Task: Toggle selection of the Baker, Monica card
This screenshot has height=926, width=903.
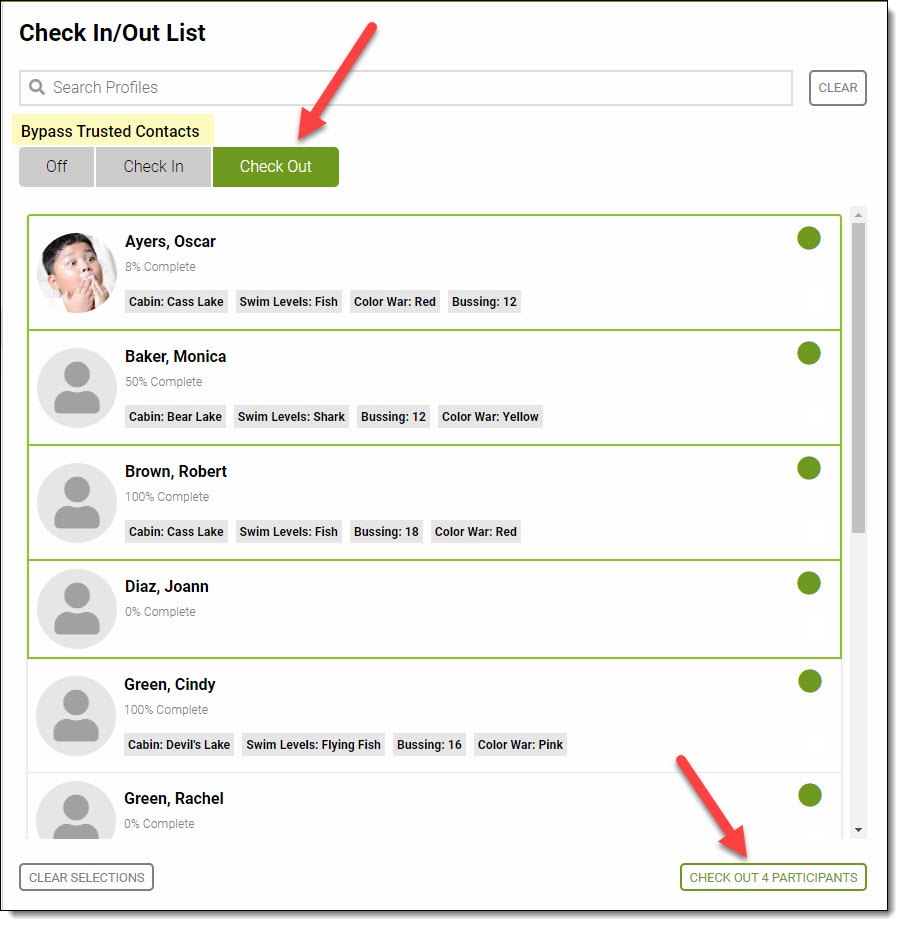Action: click(x=450, y=387)
